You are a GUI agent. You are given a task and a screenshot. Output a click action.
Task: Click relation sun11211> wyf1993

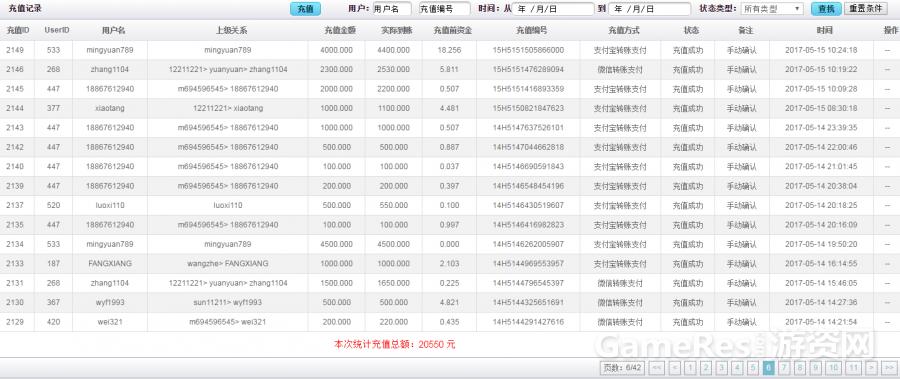(227, 302)
